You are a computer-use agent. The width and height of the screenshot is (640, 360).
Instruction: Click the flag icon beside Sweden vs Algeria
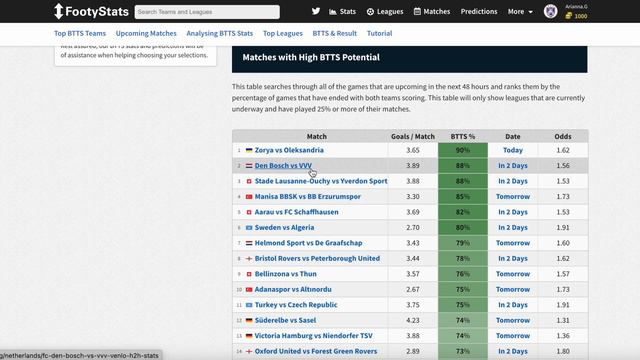click(249, 228)
